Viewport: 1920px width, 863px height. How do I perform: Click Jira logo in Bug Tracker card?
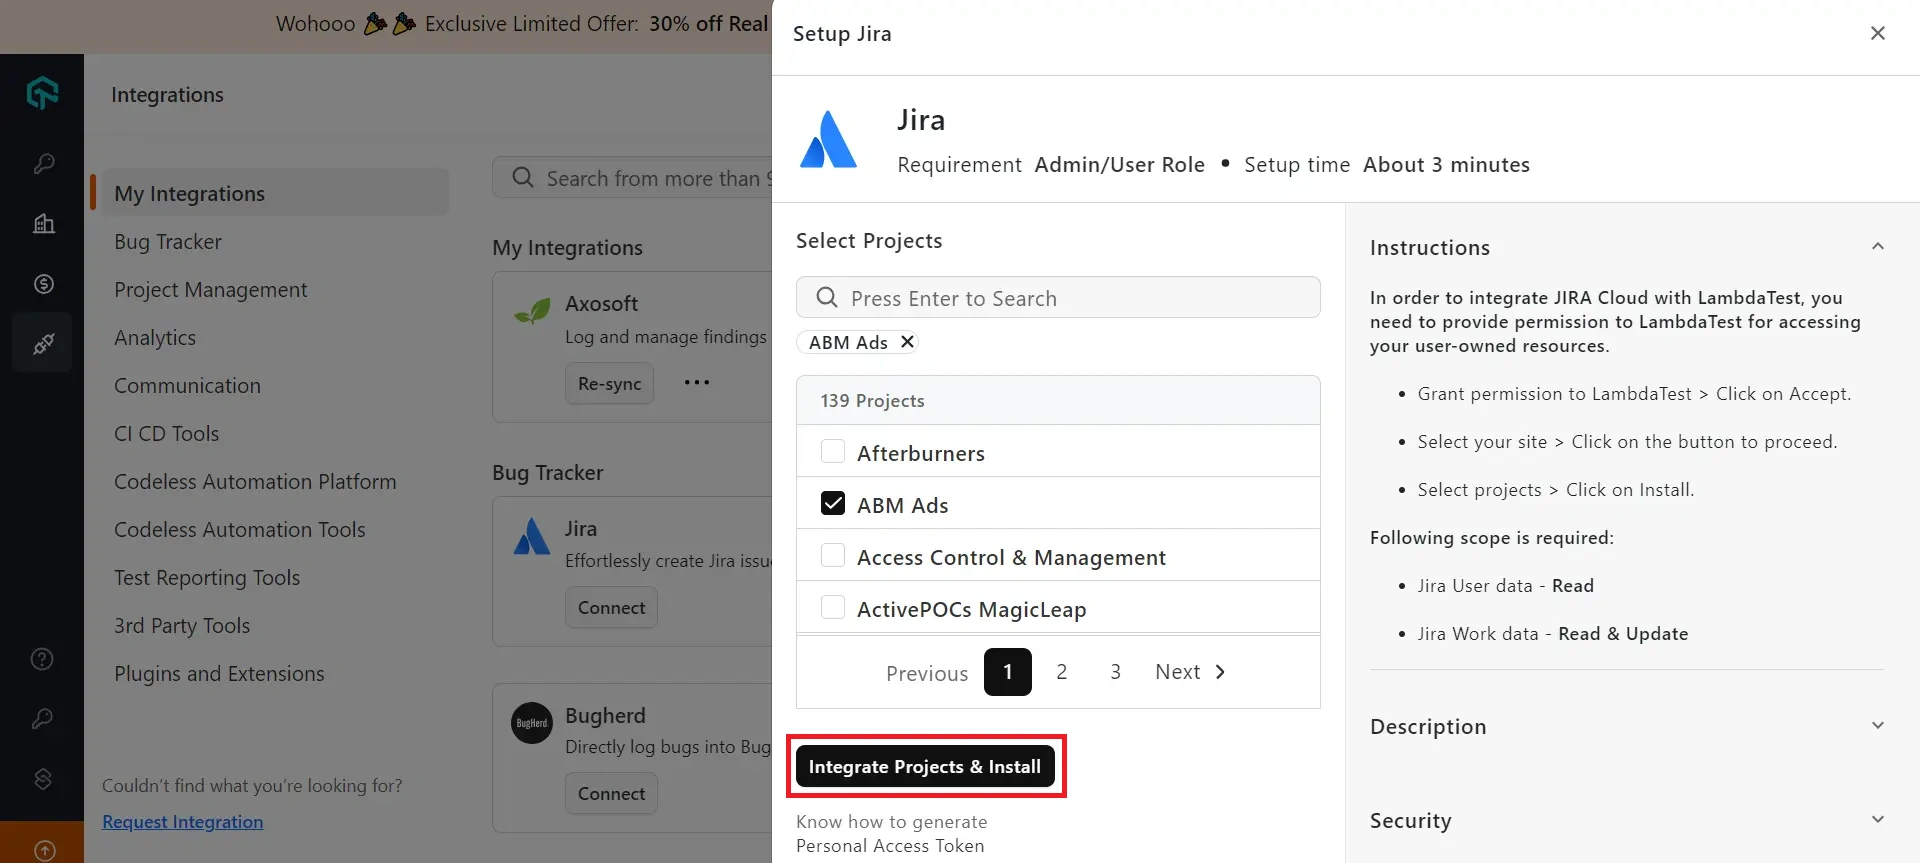pos(532,536)
